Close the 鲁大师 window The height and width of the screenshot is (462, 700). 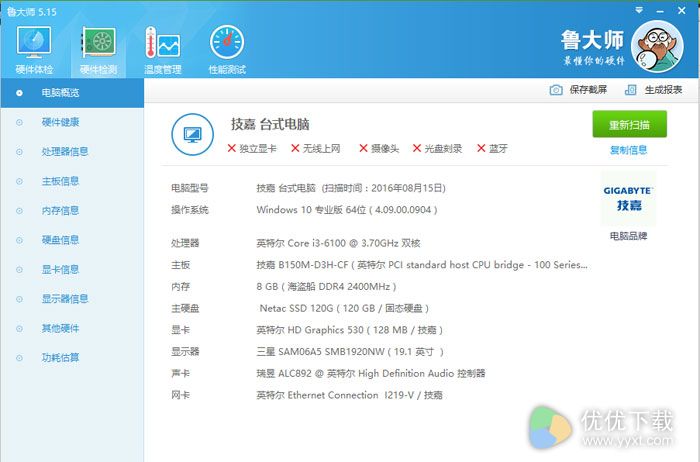pos(682,10)
